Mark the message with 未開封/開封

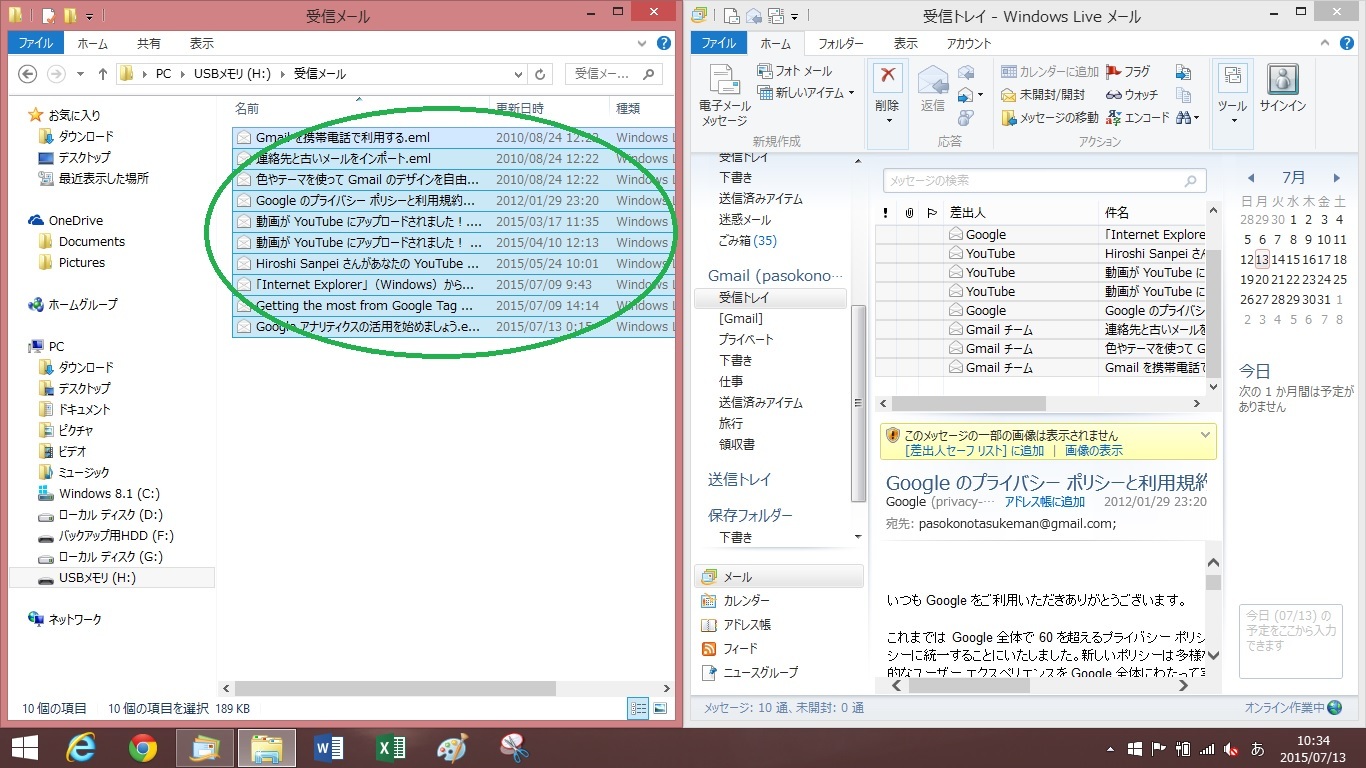click(x=1044, y=94)
